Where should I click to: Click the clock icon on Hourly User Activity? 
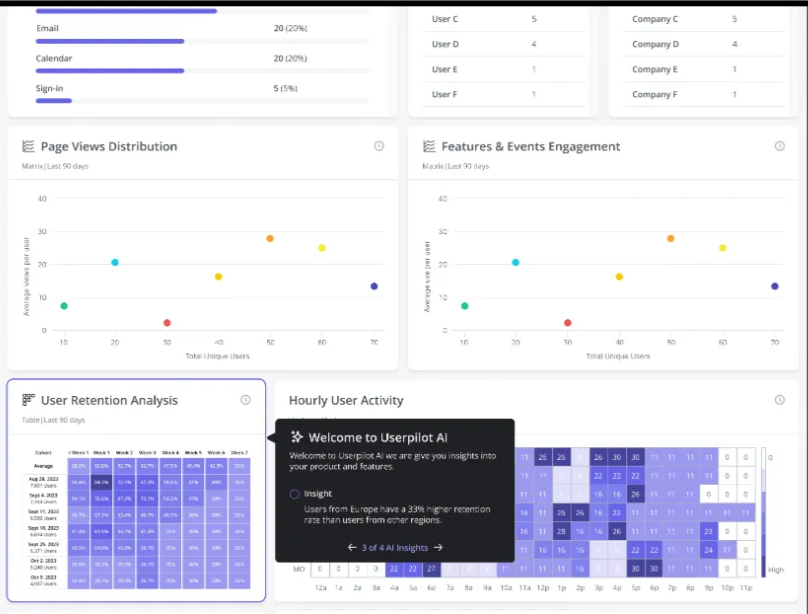click(x=780, y=400)
